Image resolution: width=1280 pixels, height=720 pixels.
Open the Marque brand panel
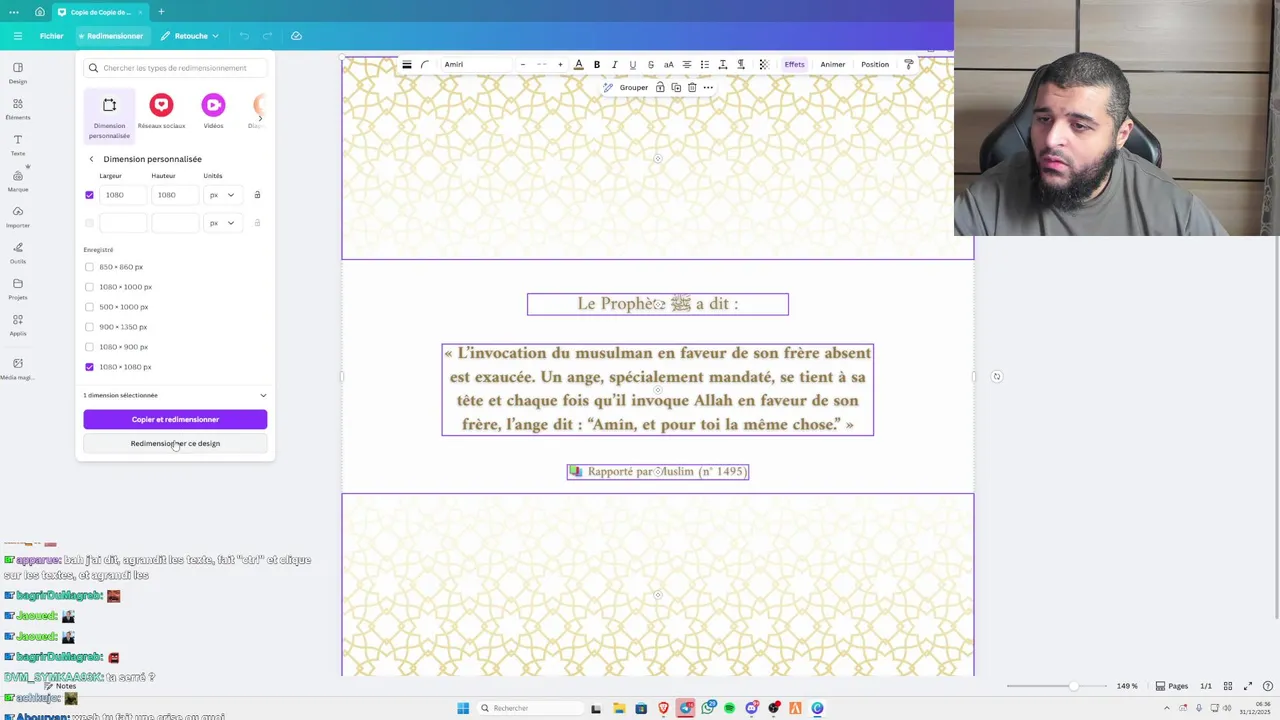[18, 181]
